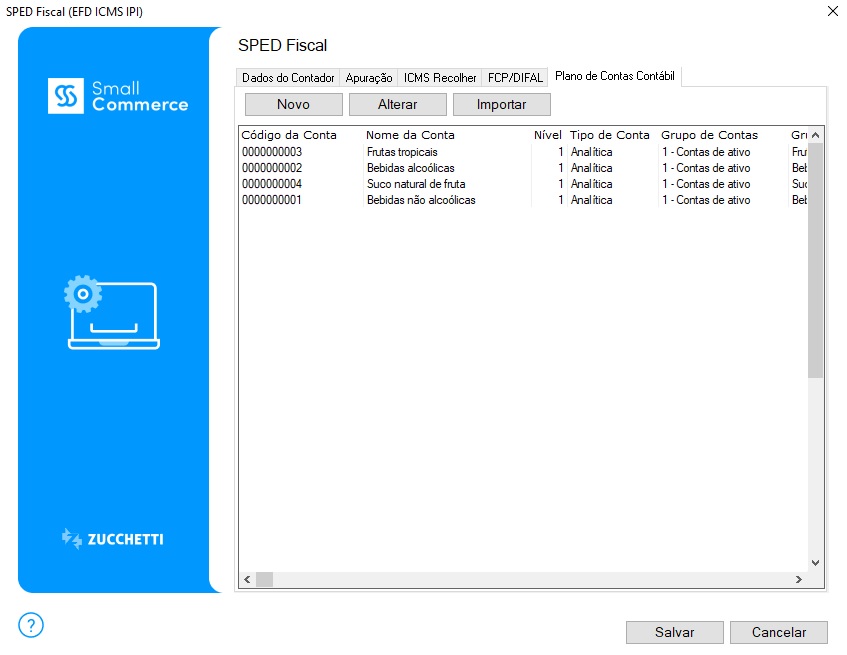Switch to Dados do Contador tab
This screenshot has height=655, width=847.
click(288, 78)
